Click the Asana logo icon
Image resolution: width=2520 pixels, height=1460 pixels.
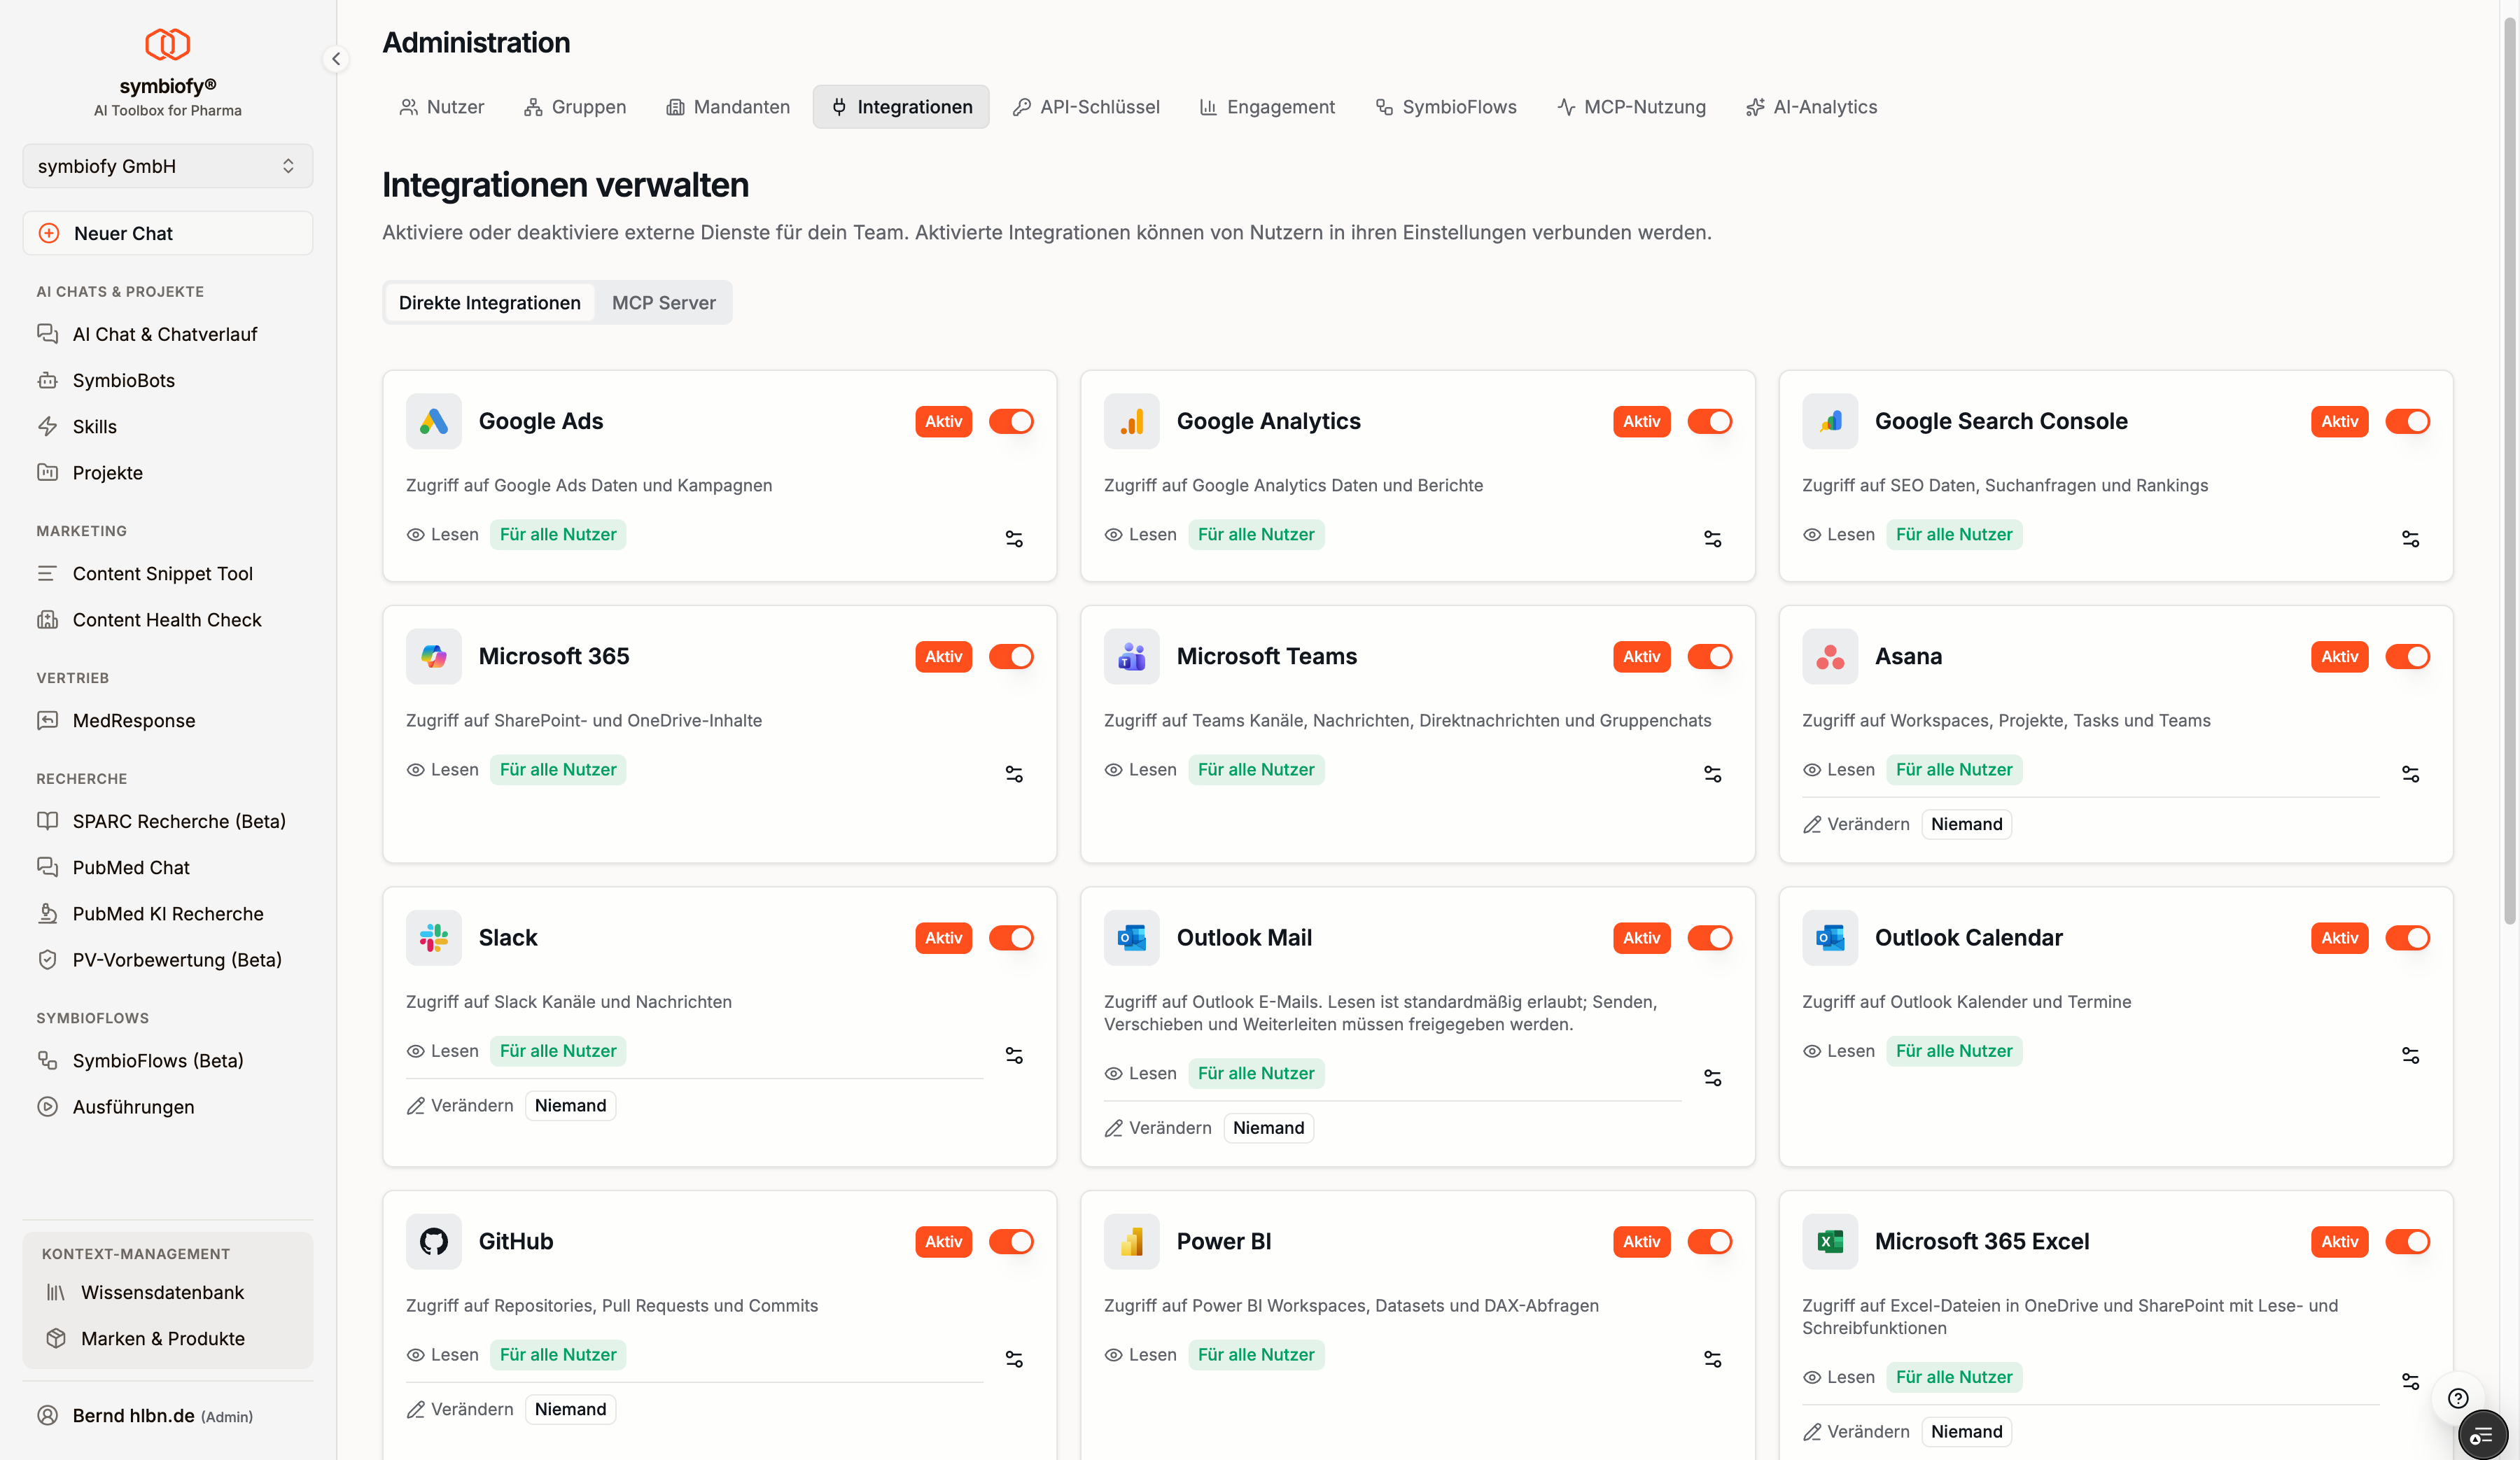[1829, 656]
